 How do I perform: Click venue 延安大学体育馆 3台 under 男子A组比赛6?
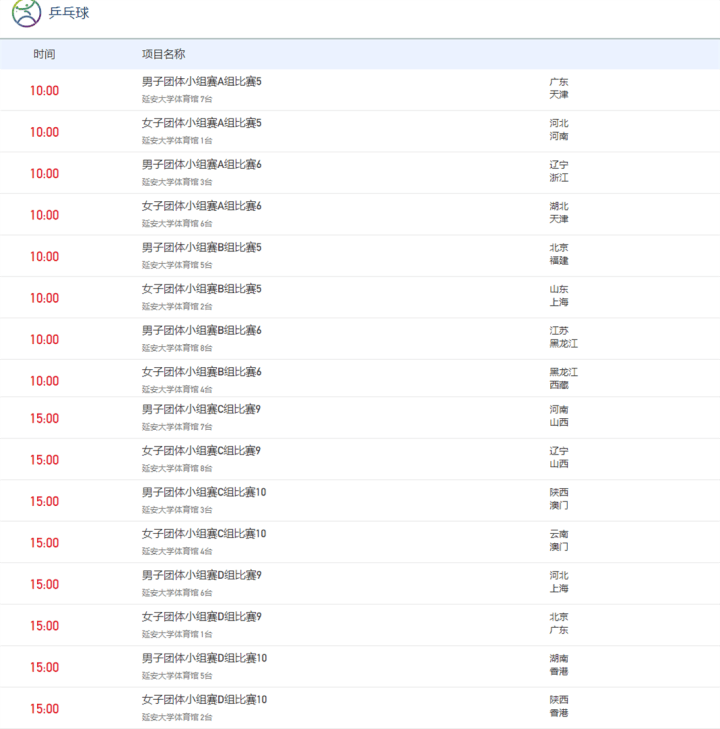click(x=177, y=182)
